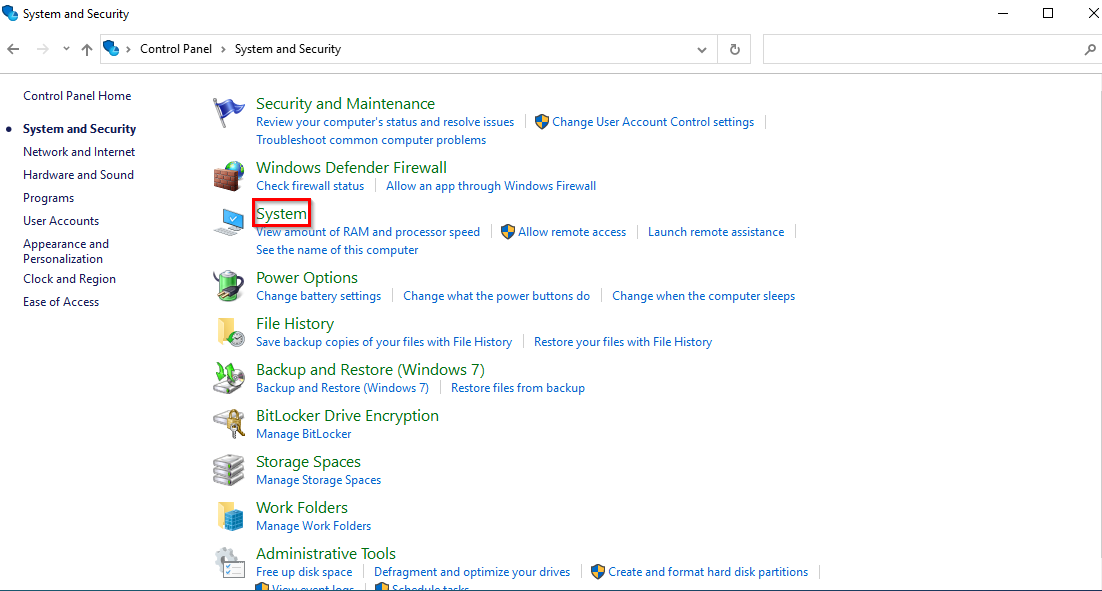Click the window title bar Control Panel icon

tap(10, 13)
